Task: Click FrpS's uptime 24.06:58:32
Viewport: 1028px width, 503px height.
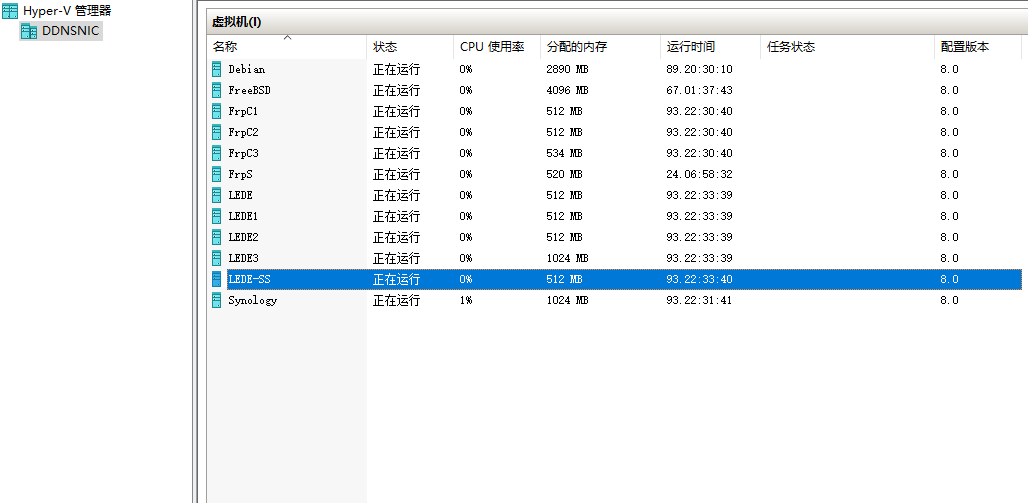Action: (x=700, y=174)
